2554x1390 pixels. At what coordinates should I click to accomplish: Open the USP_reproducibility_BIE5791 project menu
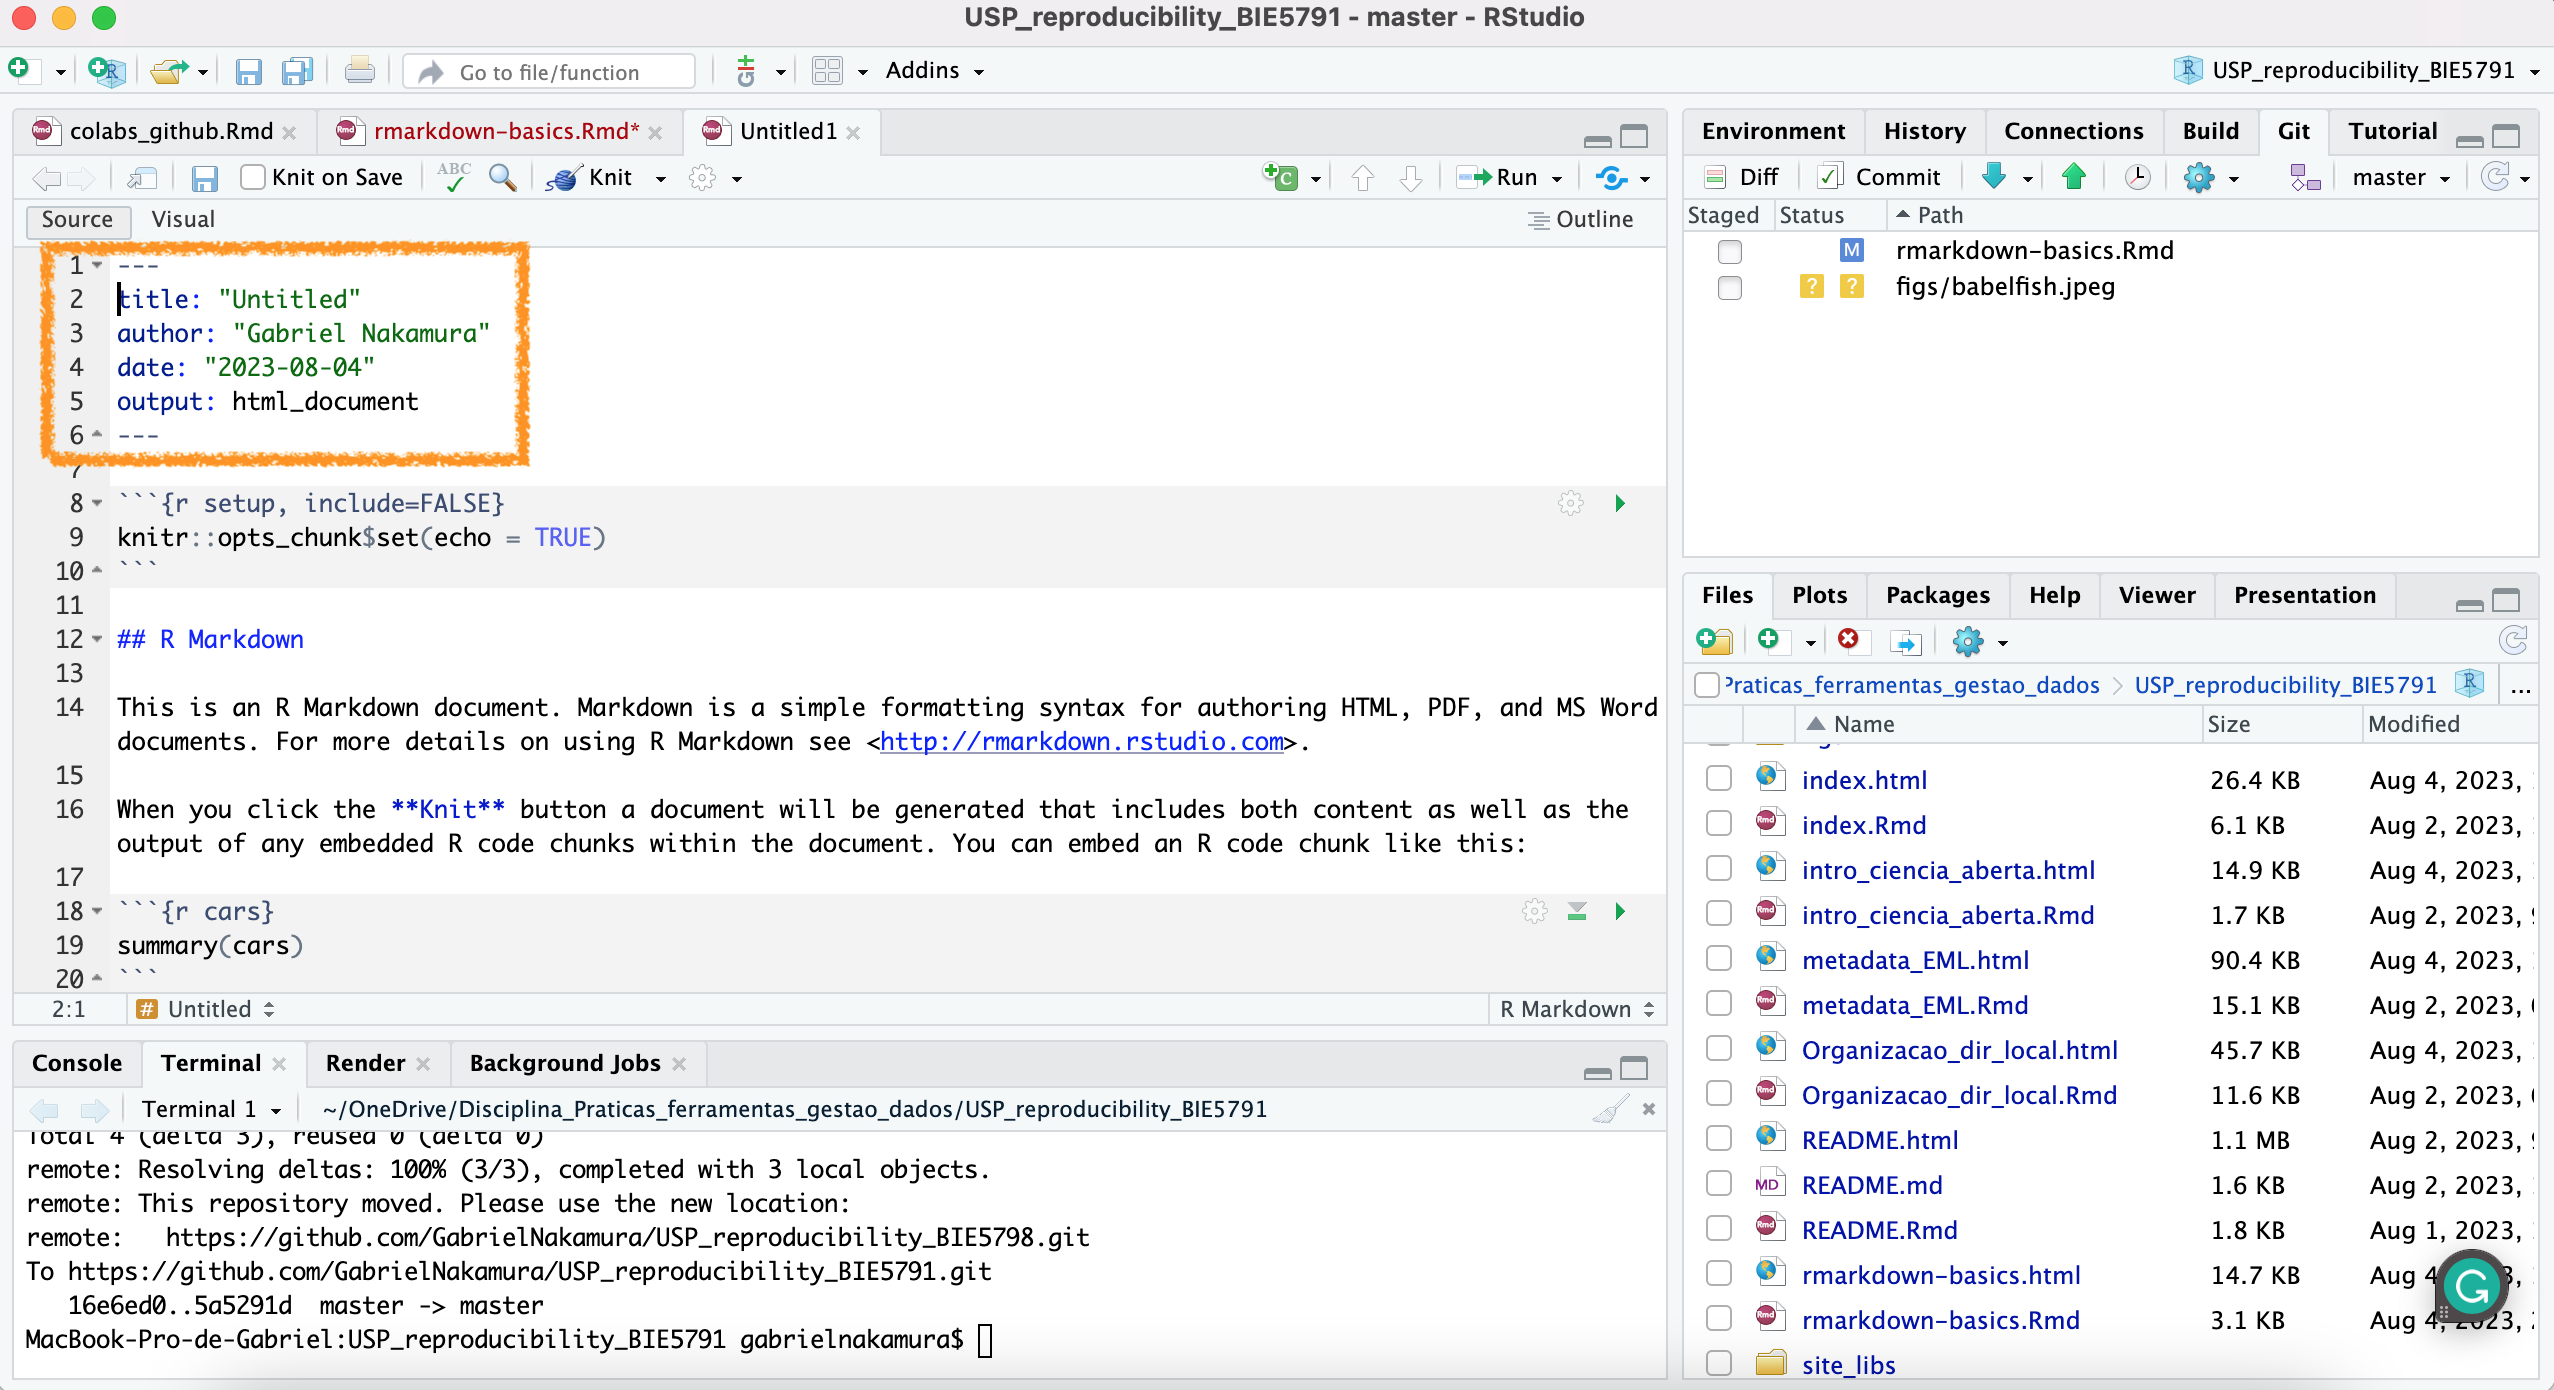pyautogui.click(x=2357, y=71)
